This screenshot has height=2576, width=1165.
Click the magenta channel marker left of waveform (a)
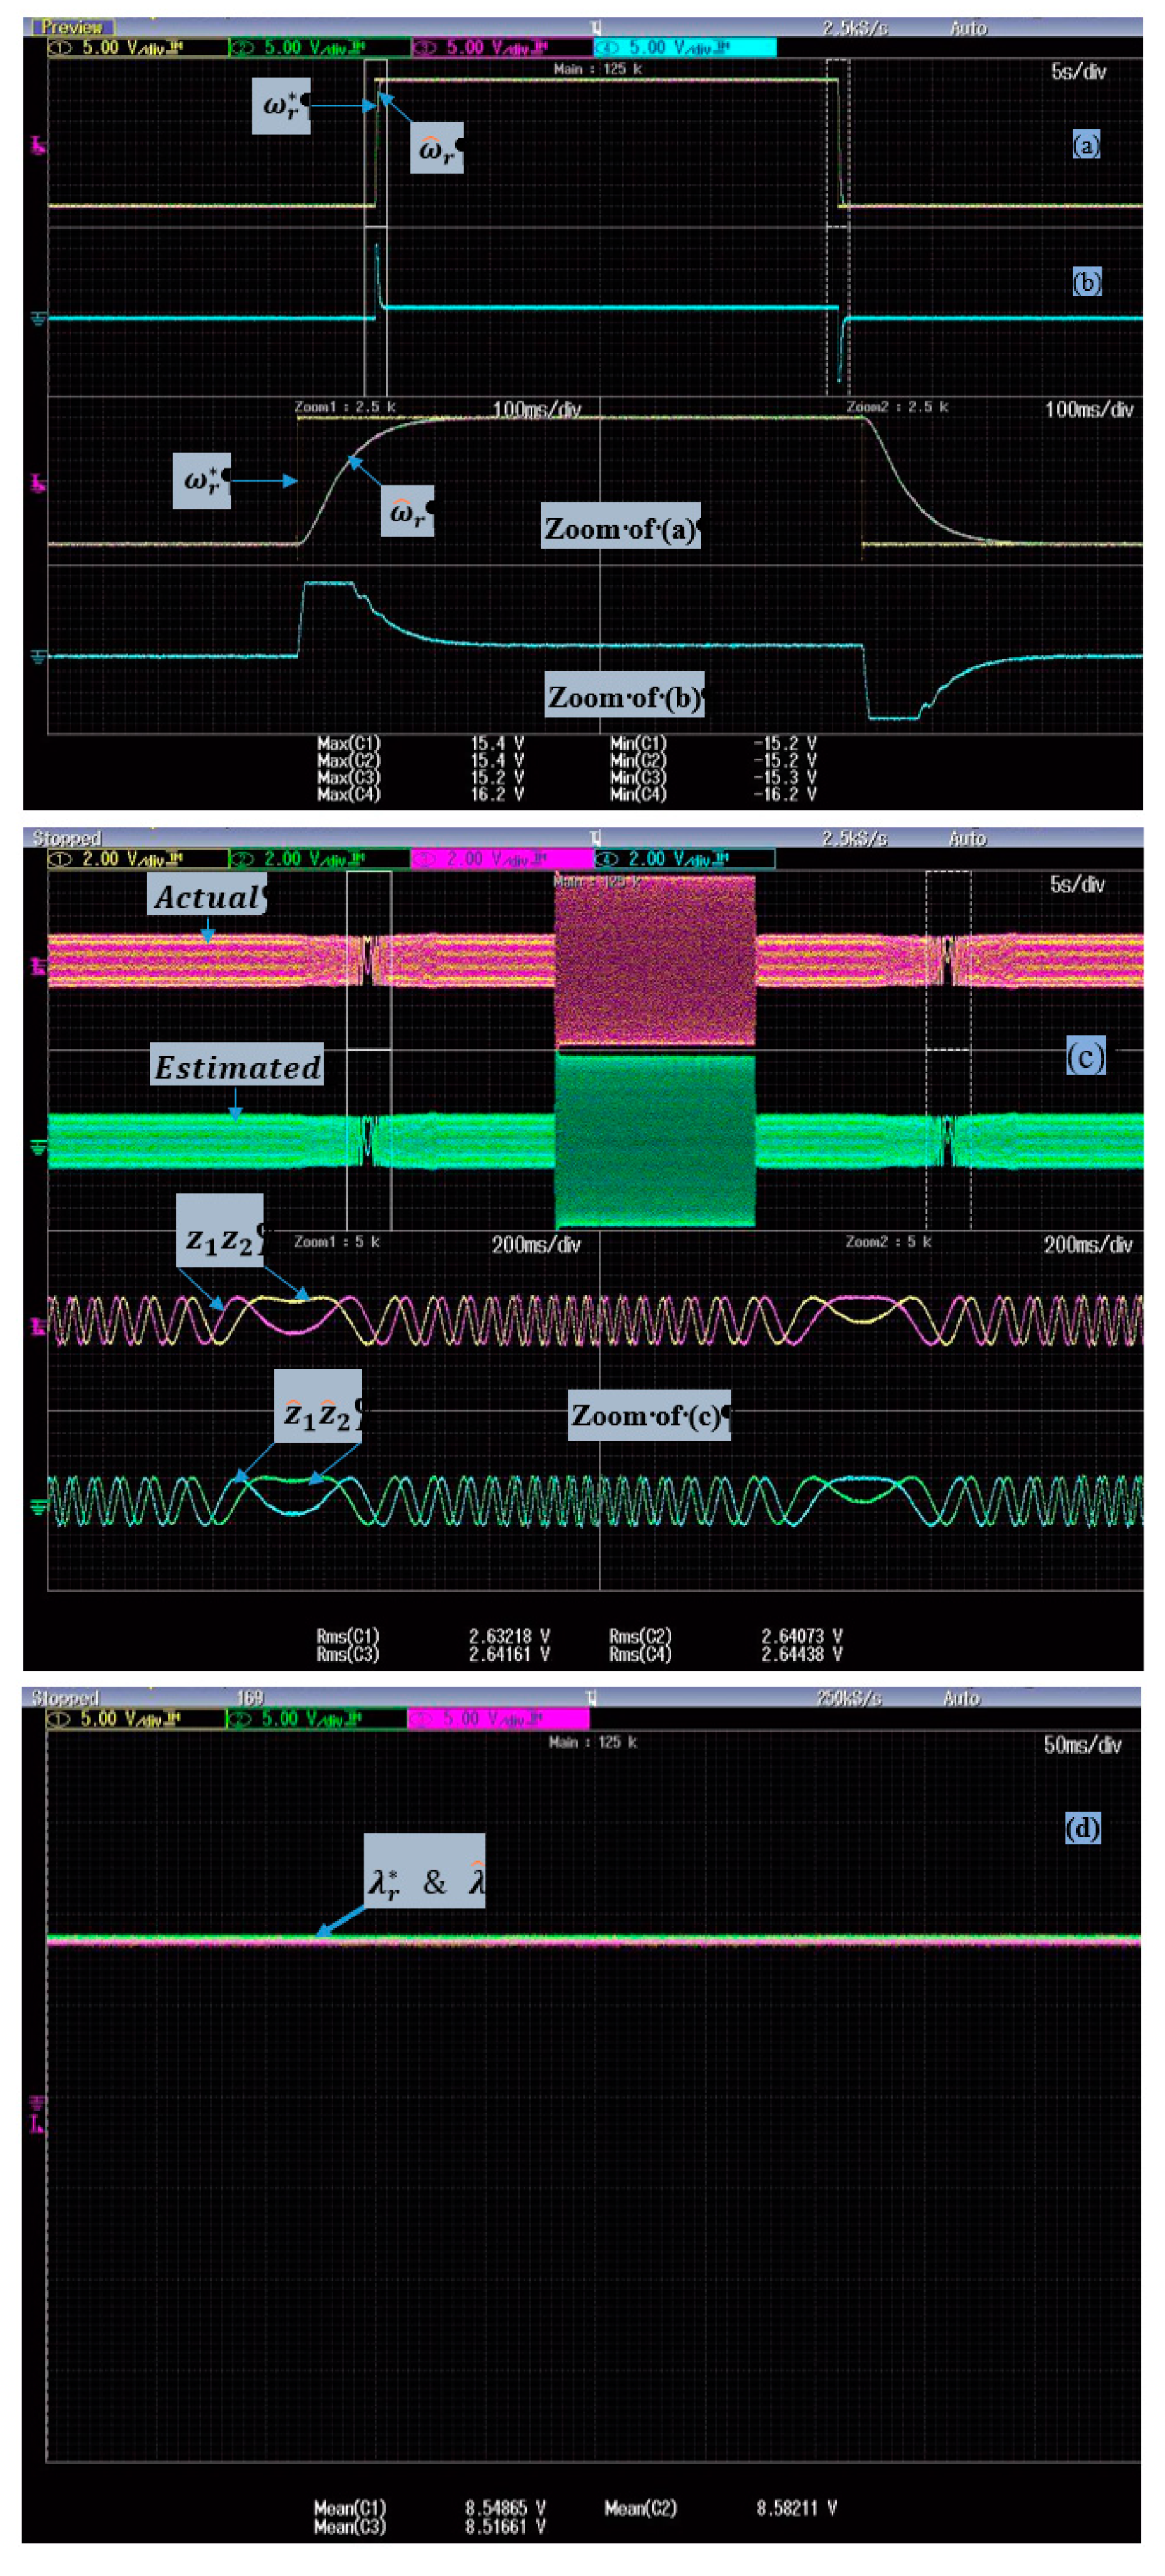click(39, 147)
